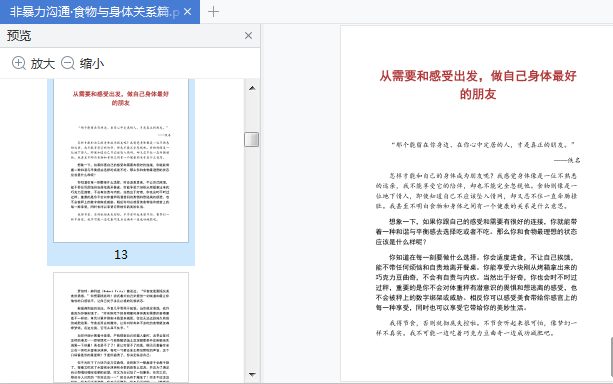
Task: Open the page 14 thumbnail below
Action: pos(121,328)
